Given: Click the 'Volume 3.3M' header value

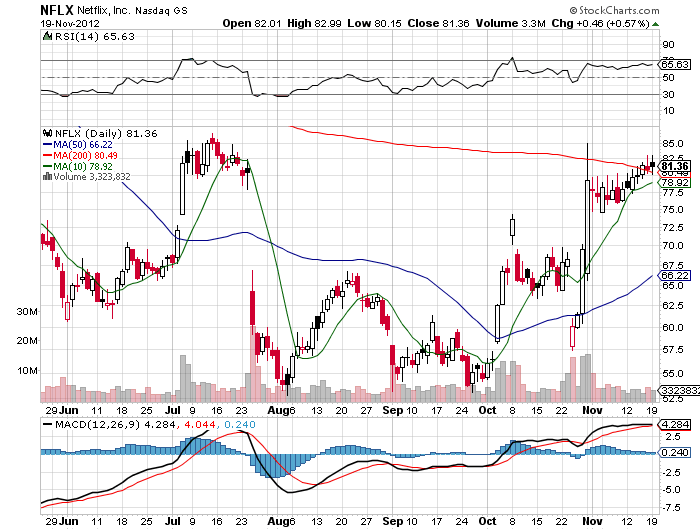Looking at the screenshot, I should point(511,23).
